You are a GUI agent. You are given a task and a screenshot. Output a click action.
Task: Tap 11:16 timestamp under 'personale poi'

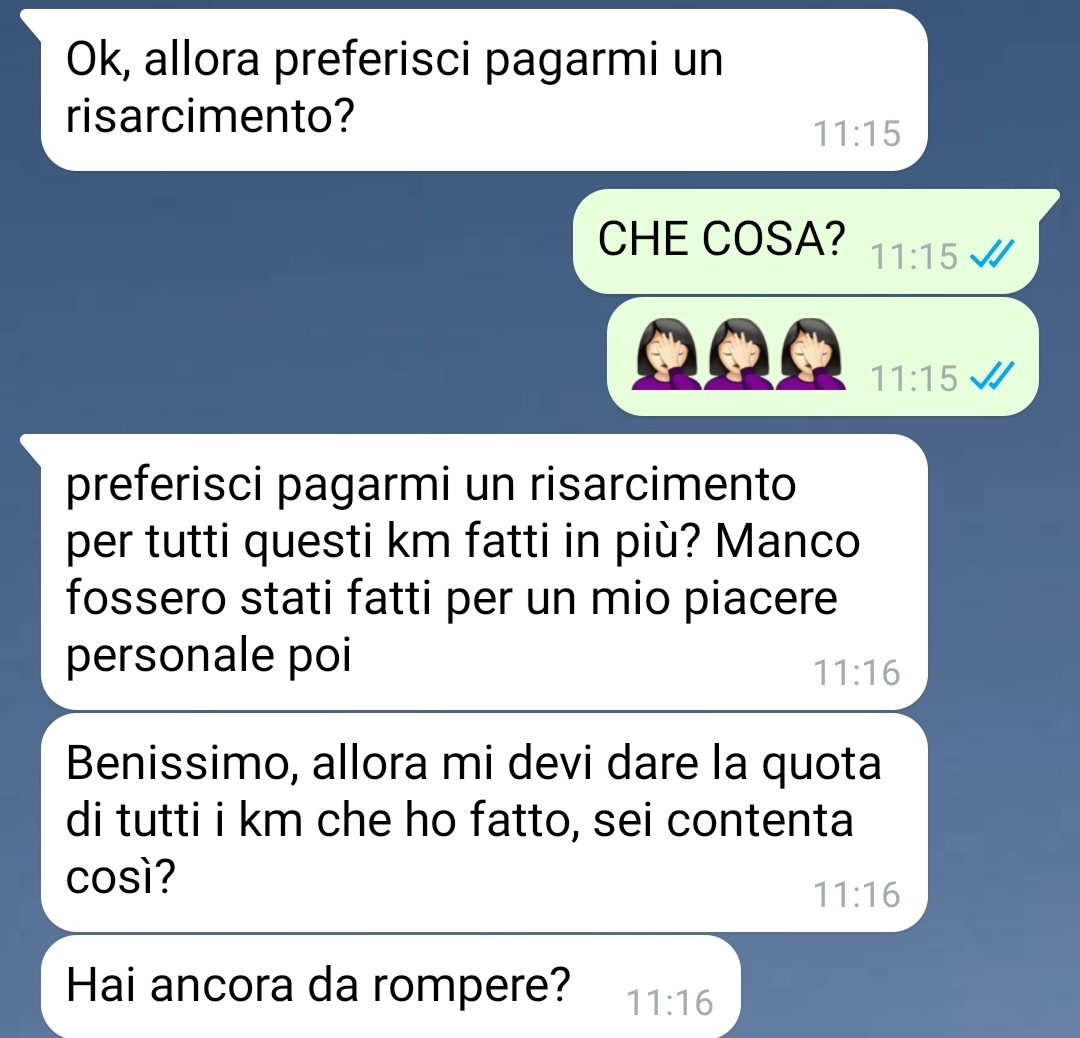(857, 672)
